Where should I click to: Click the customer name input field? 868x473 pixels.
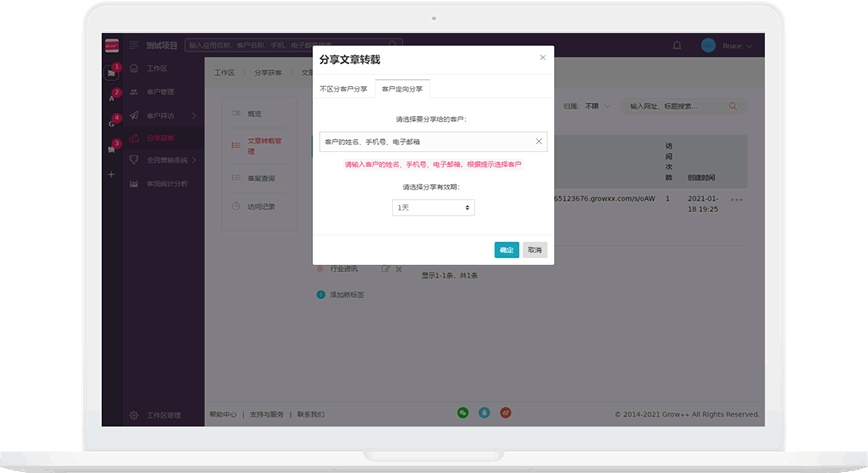click(425, 142)
